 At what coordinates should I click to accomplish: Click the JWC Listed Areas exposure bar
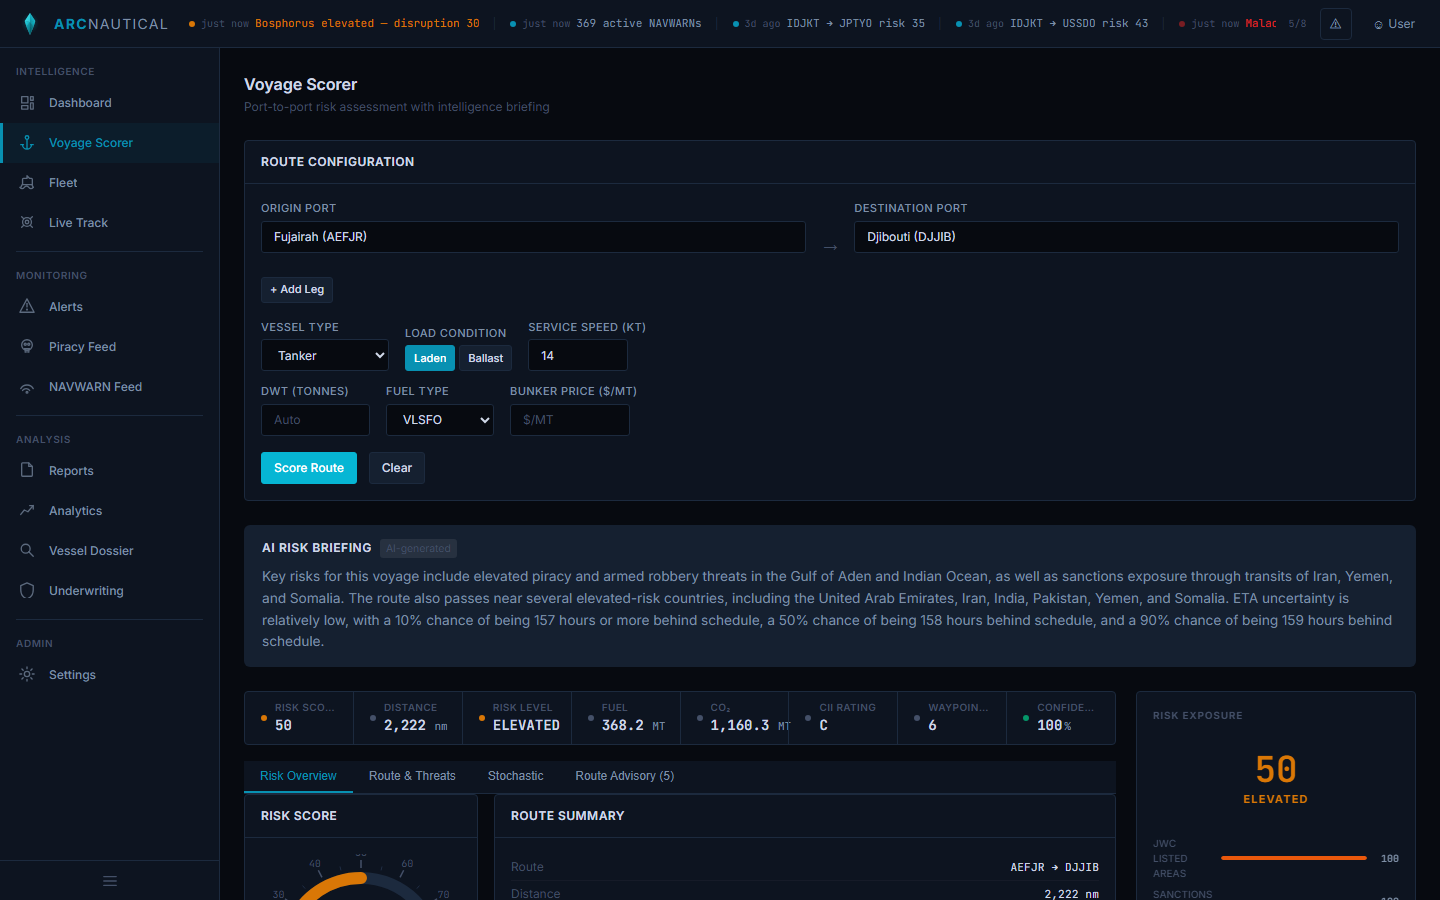point(1293,858)
